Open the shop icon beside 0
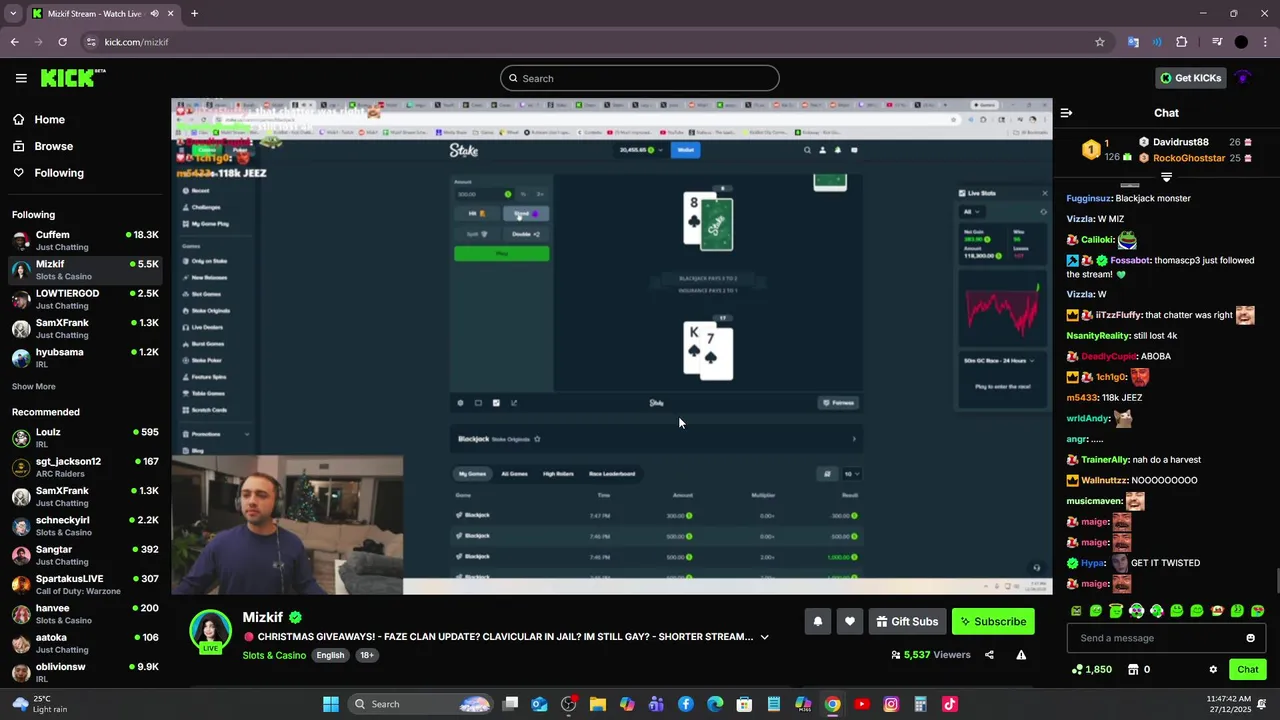This screenshot has height=720, width=1280. (x=1133, y=670)
